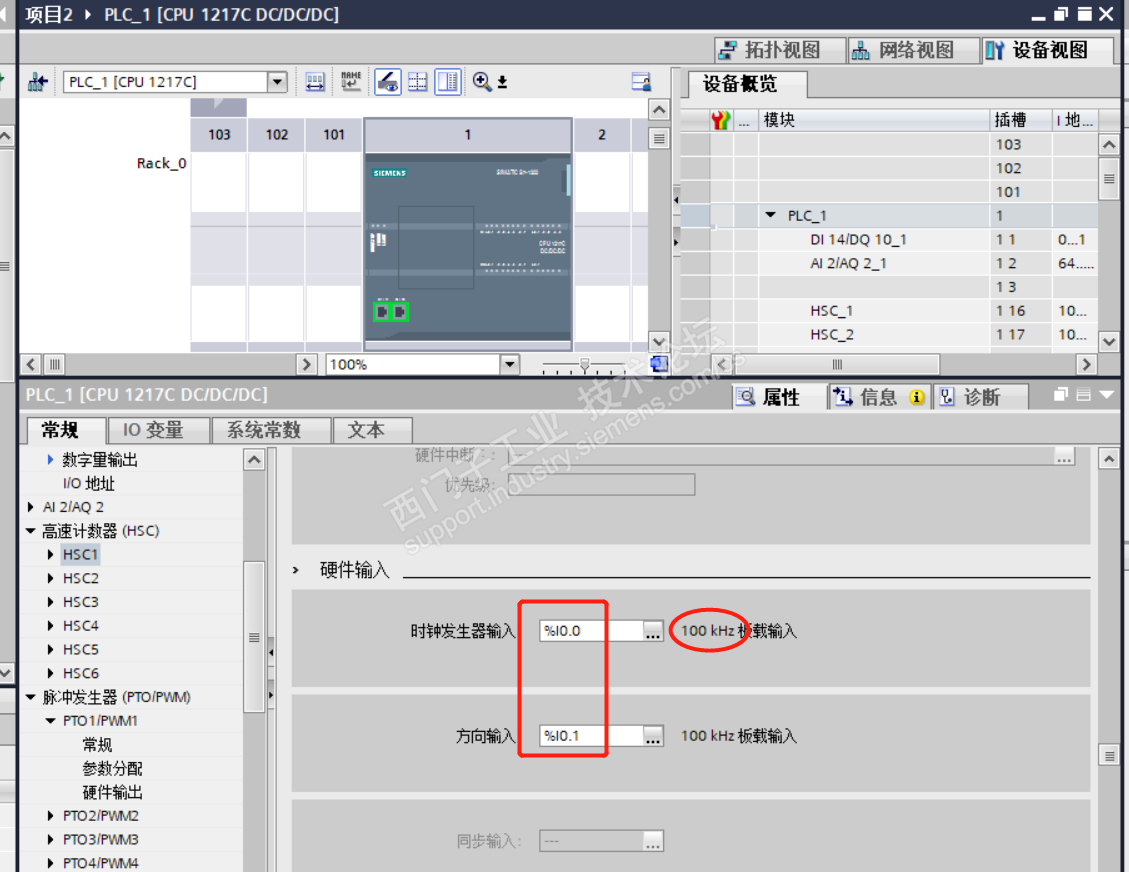Click the zoom download arrow icon
Screen dimensions: 1129x872
503,82
